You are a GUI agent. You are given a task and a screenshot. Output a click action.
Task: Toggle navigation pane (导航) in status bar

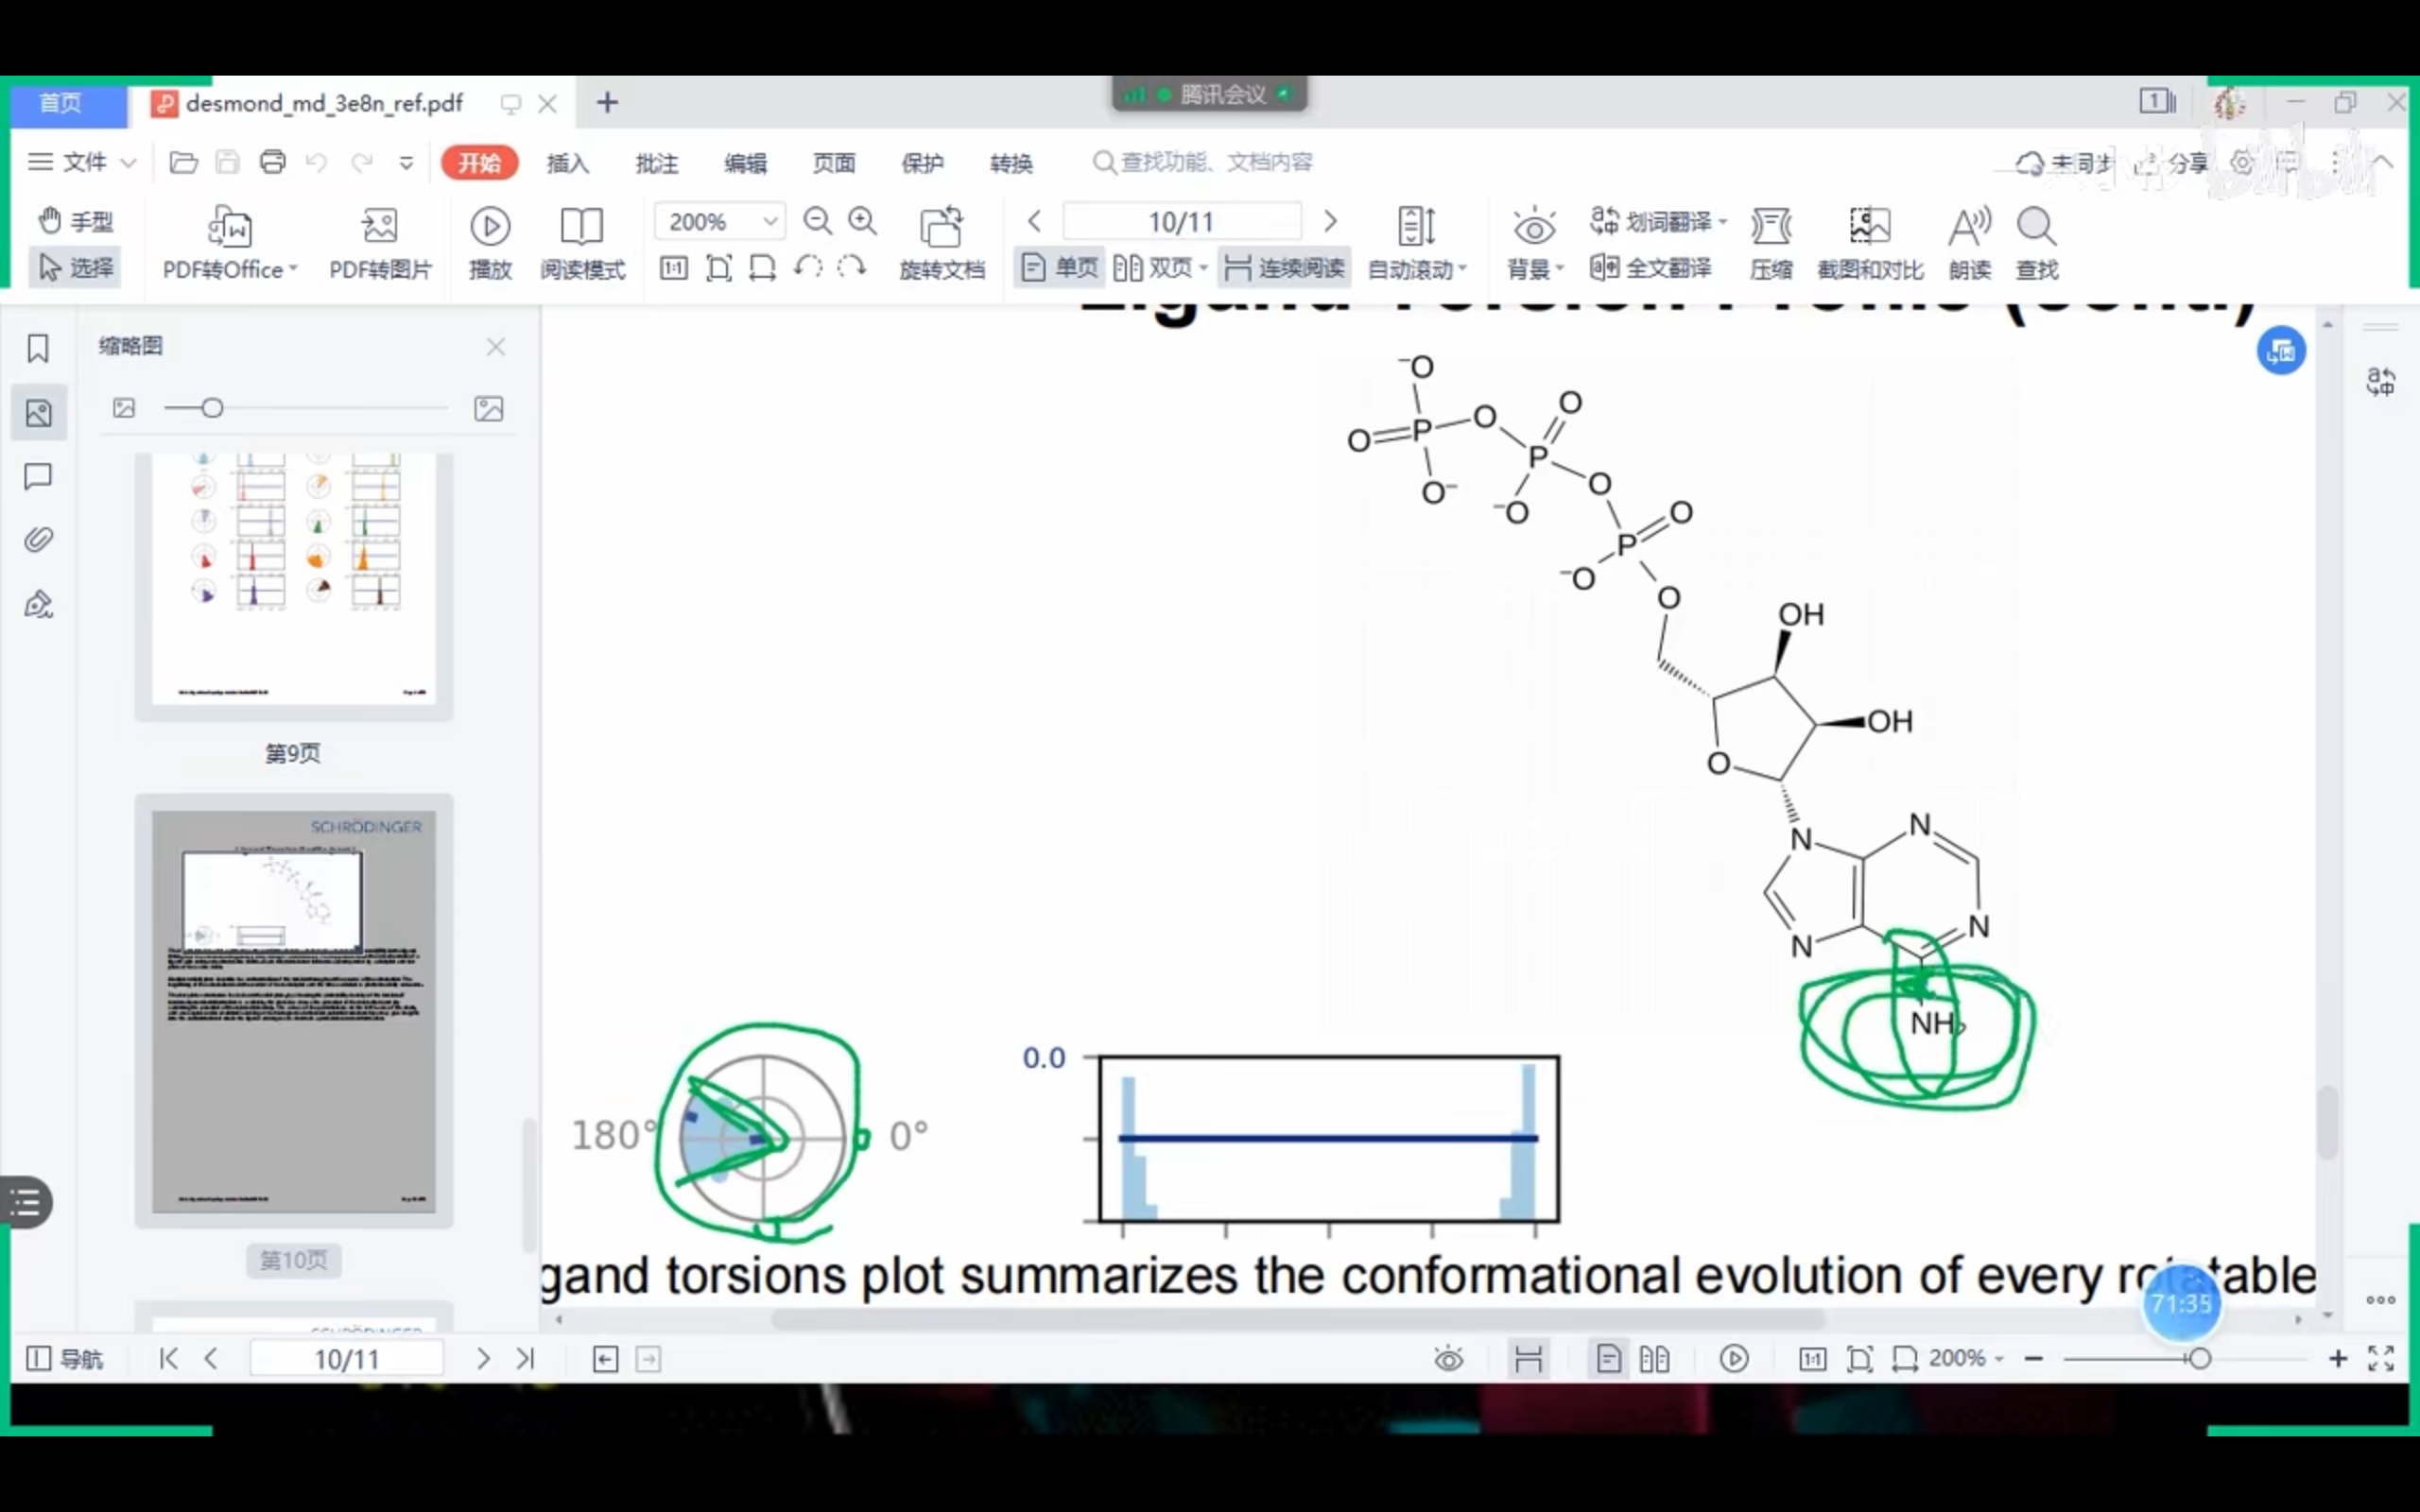click(66, 1359)
